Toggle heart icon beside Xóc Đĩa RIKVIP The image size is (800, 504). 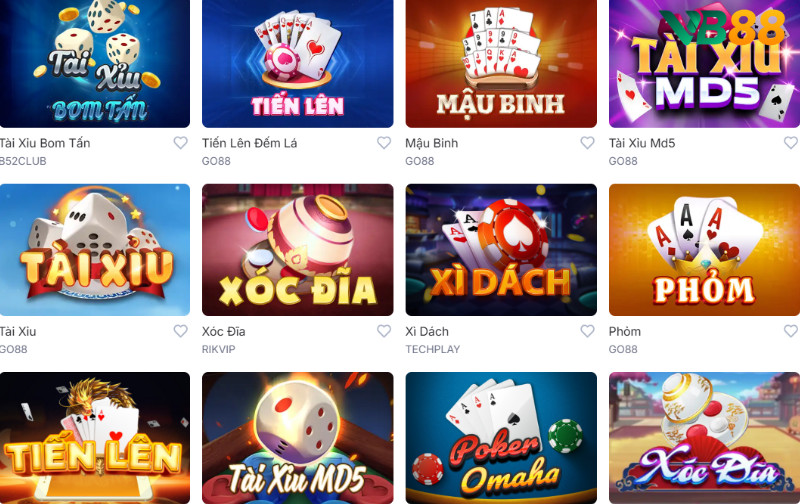[x=384, y=331]
